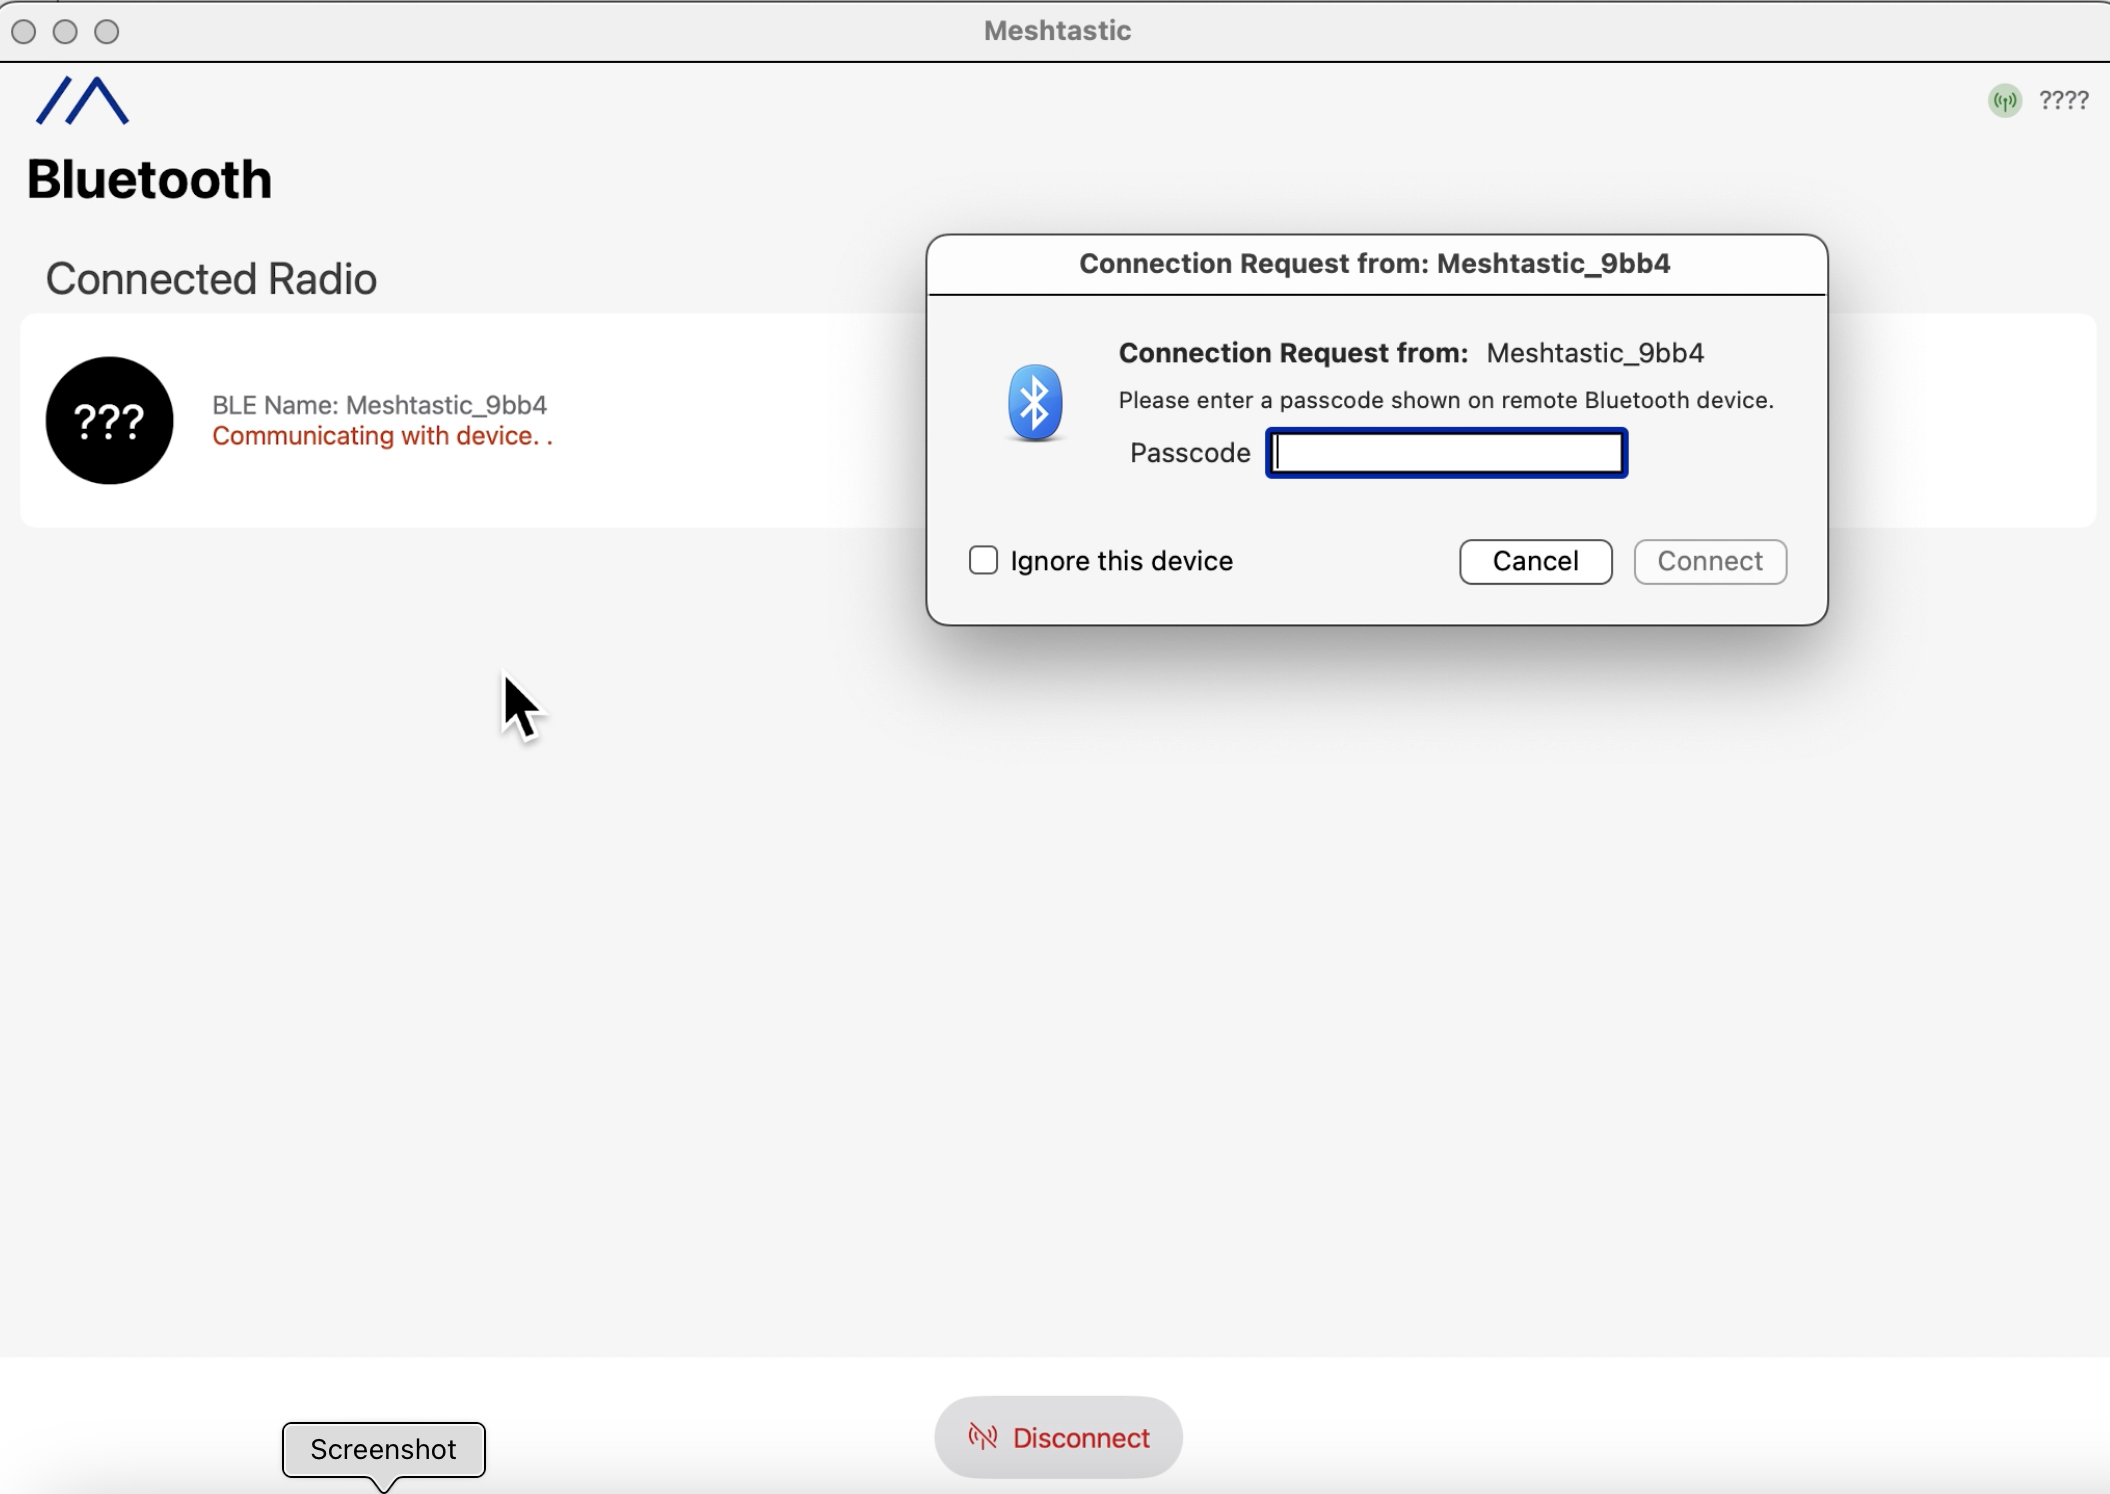
Task: Focus the Passcode input field
Action: pos(1446,453)
